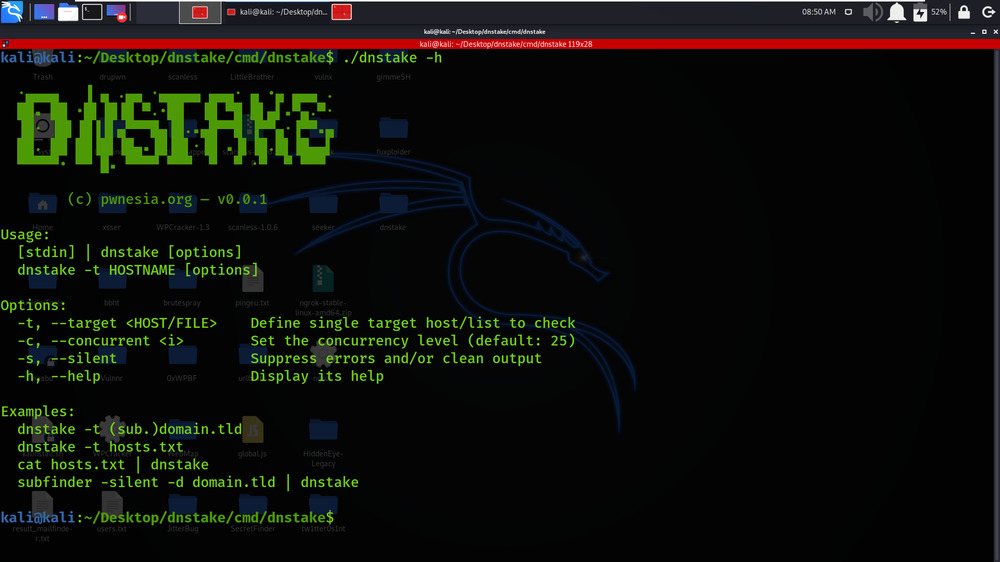The height and width of the screenshot is (562, 1000).
Task: Click the bottom kali@kali shell prompt
Action: click(x=167, y=517)
